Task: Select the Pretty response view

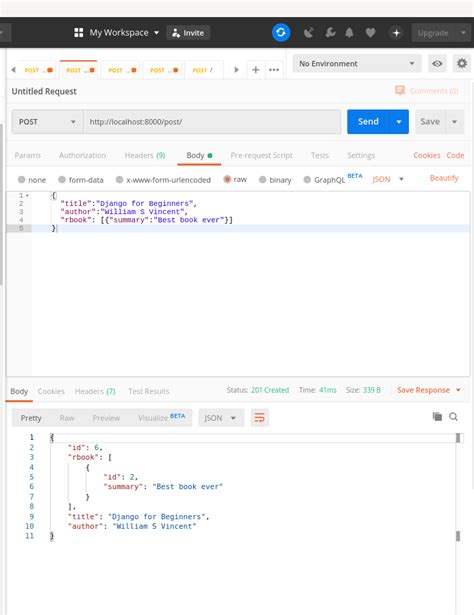Action: (x=31, y=418)
